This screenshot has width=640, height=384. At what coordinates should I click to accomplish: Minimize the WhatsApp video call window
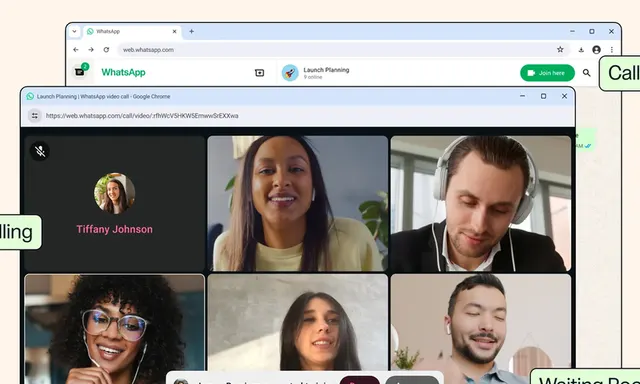click(x=522, y=96)
